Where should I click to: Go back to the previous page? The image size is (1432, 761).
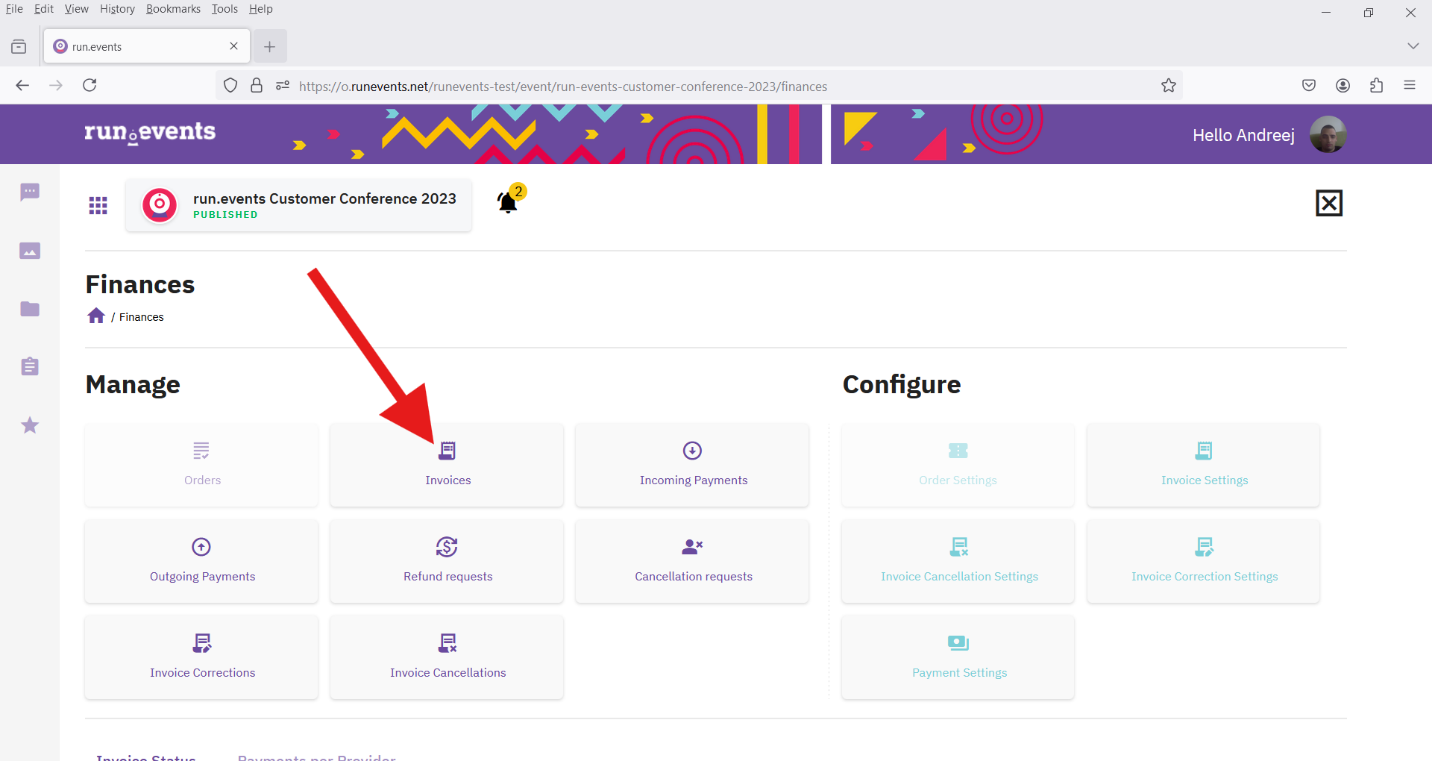(x=23, y=86)
